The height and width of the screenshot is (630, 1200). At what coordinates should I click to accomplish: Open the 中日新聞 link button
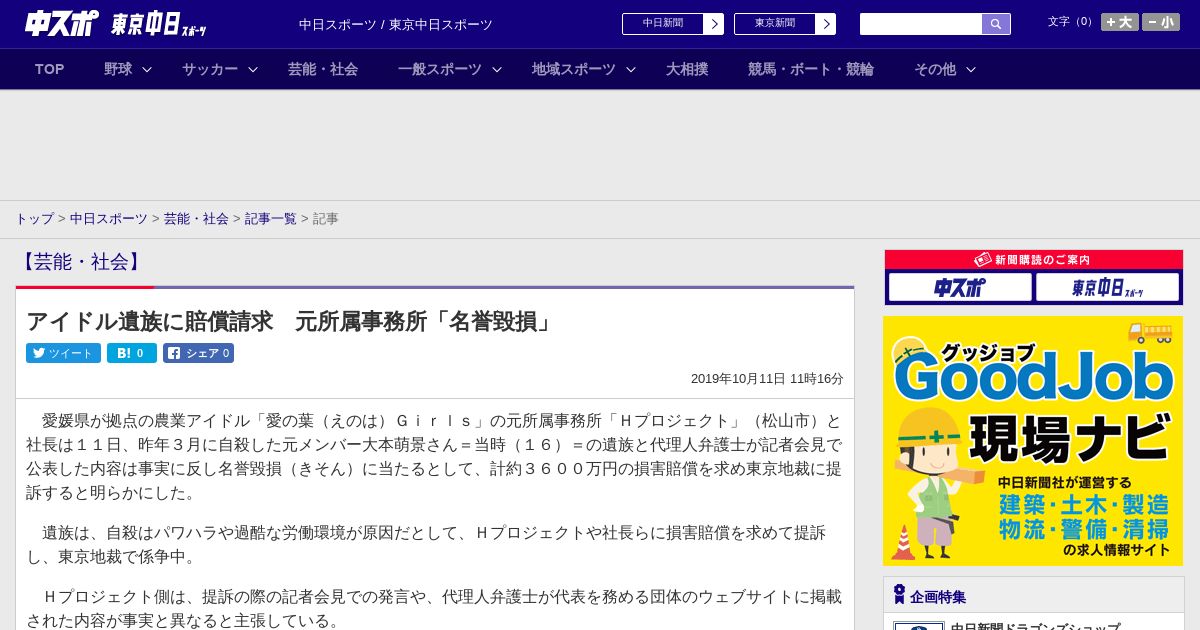pyautogui.click(x=662, y=24)
